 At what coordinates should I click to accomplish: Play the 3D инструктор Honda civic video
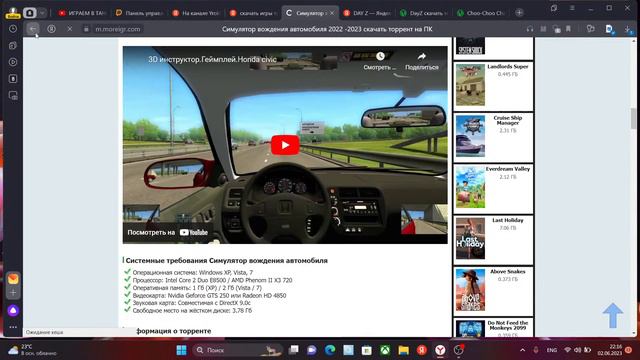pos(285,145)
